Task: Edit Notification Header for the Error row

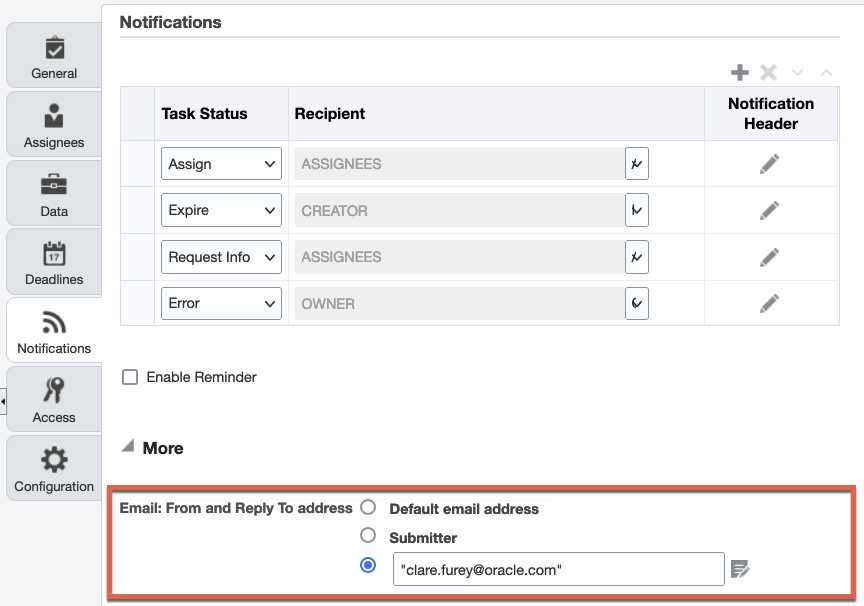Action: tap(770, 303)
